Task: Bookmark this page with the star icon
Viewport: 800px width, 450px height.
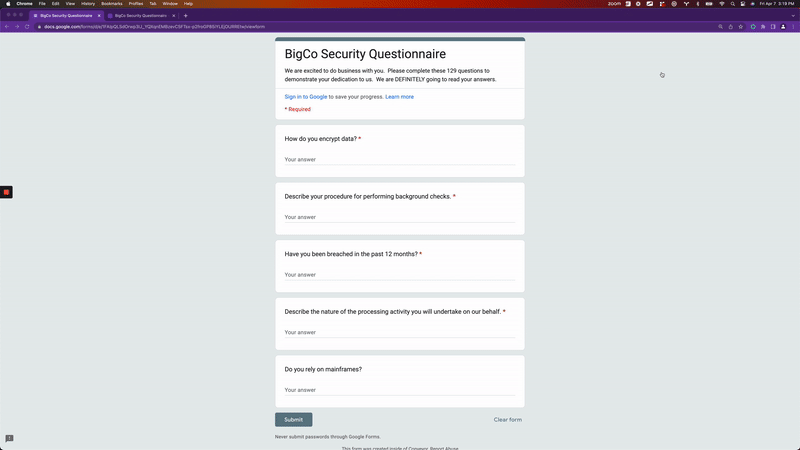Action: pyautogui.click(x=741, y=27)
